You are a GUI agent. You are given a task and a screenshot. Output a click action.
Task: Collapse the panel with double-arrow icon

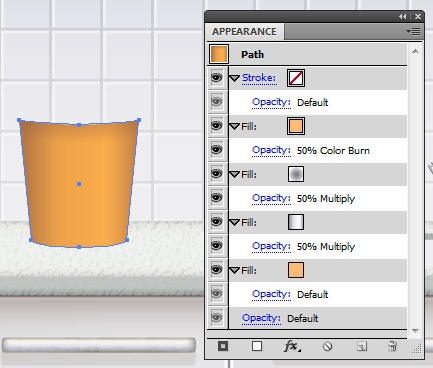[403, 16]
